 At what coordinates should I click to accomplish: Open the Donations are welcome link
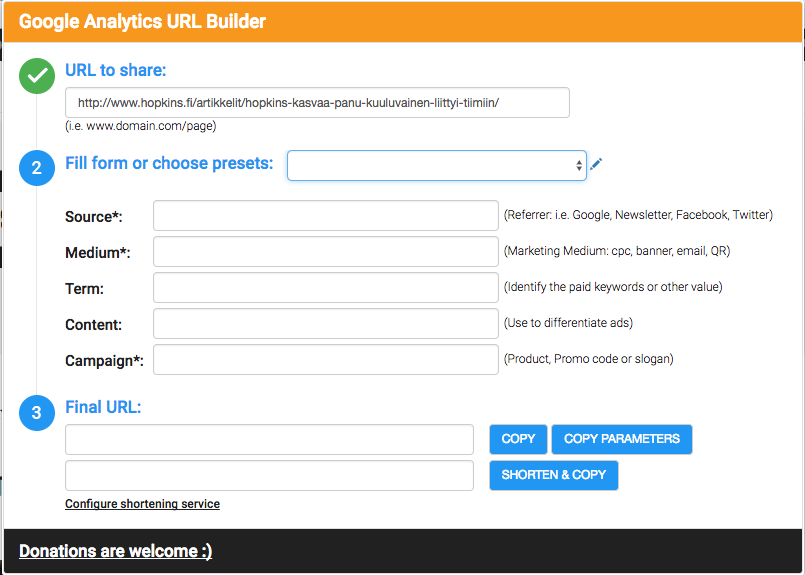click(x=116, y=551)
